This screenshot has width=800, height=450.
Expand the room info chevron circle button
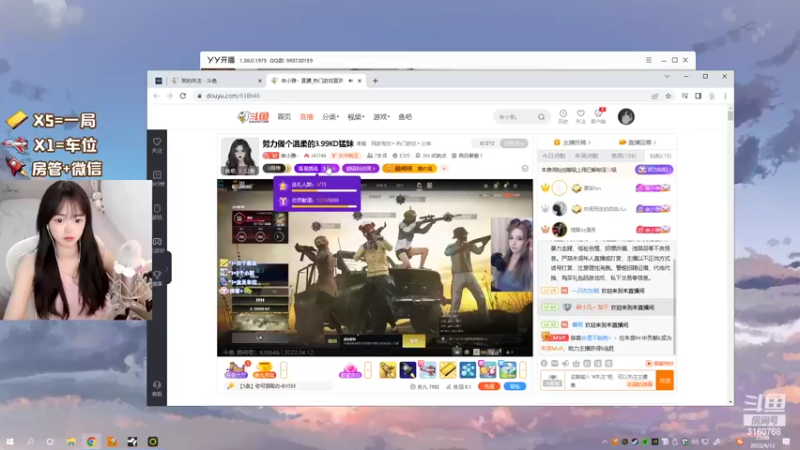tap(525, 168)
